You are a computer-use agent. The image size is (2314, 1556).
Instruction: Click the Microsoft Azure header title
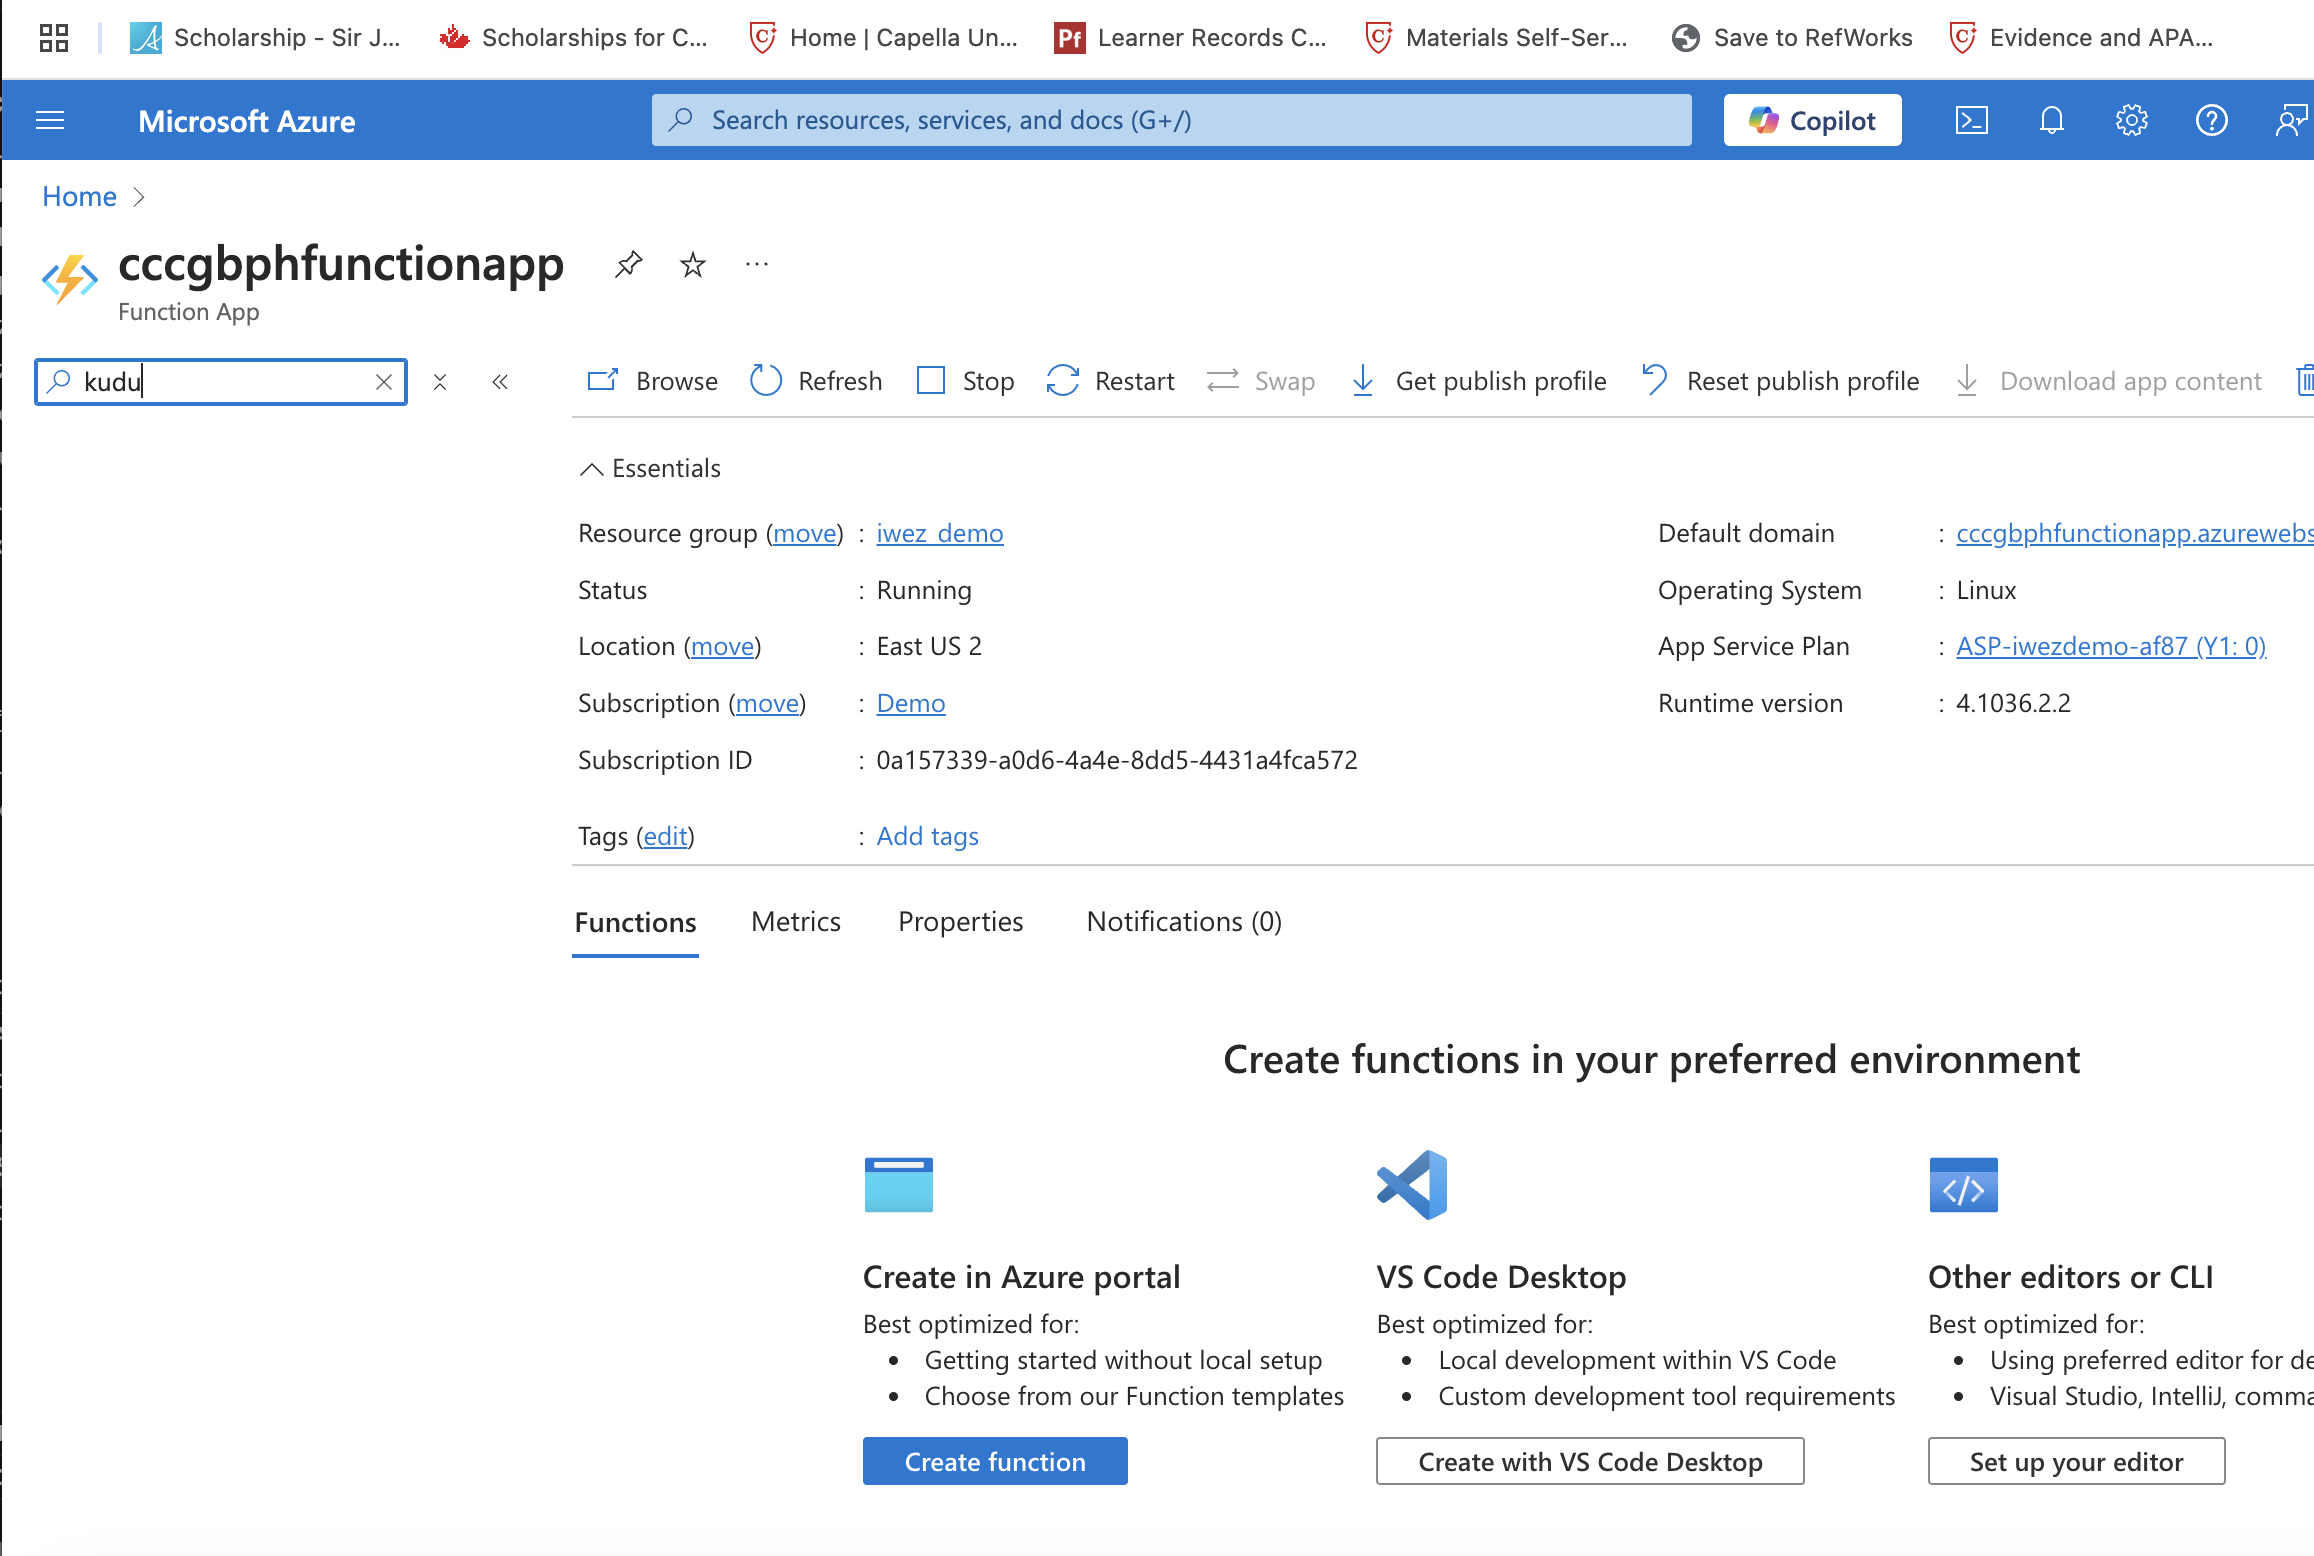pos(247,121)
